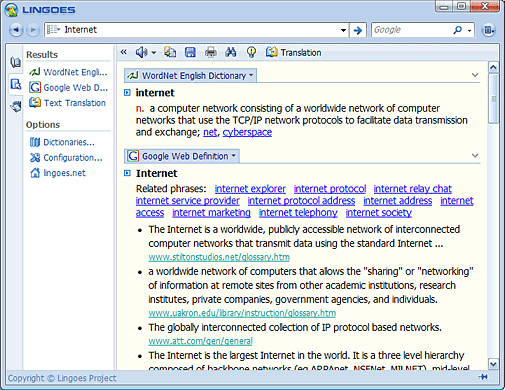505x390 pixels.
Task: Open Dictionaries... option
Action: click(62, 142)
